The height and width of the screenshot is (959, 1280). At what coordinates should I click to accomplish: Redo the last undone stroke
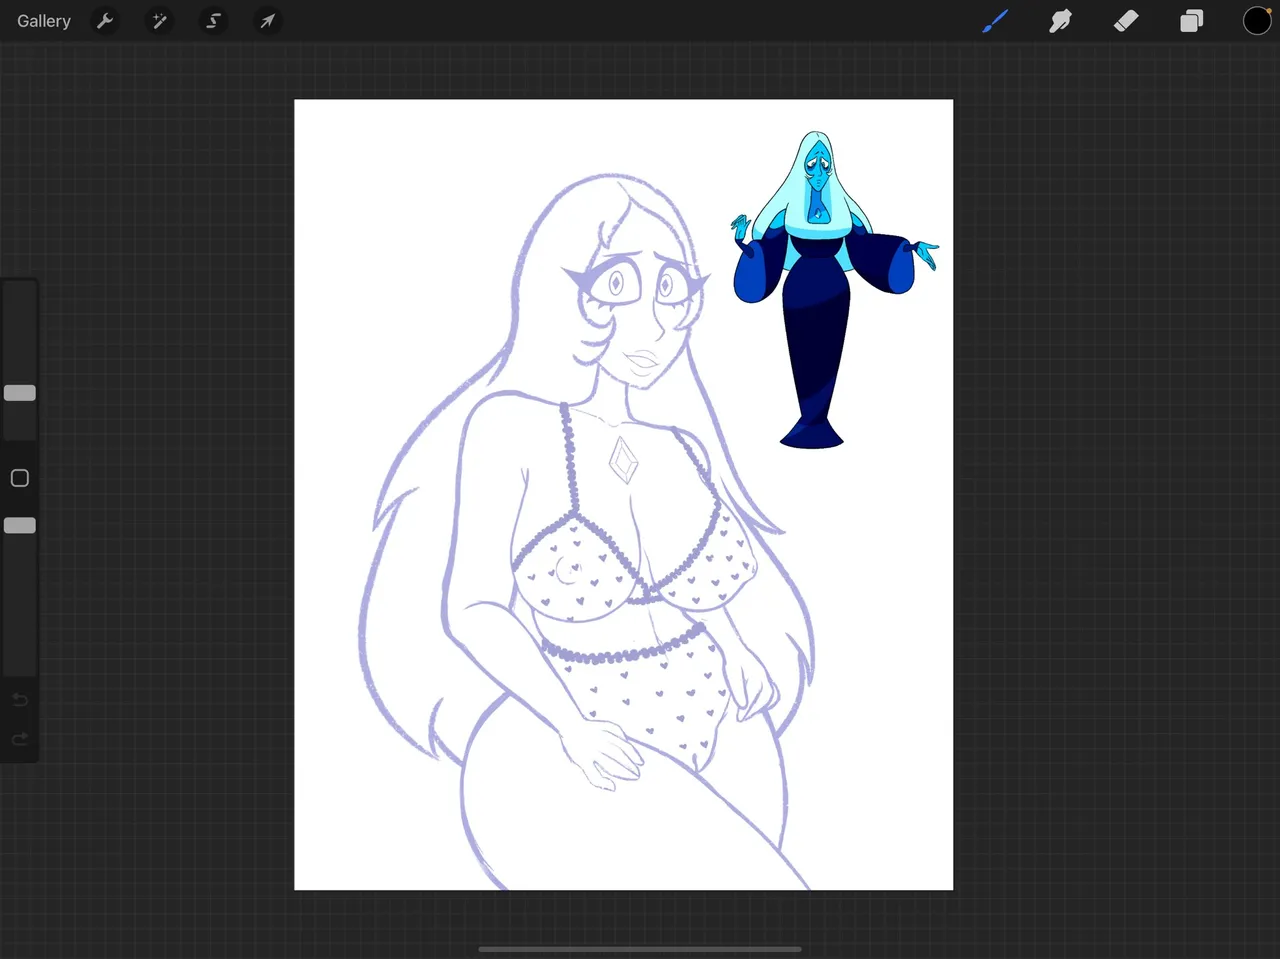pyautogui.click(x=20, y=739)
